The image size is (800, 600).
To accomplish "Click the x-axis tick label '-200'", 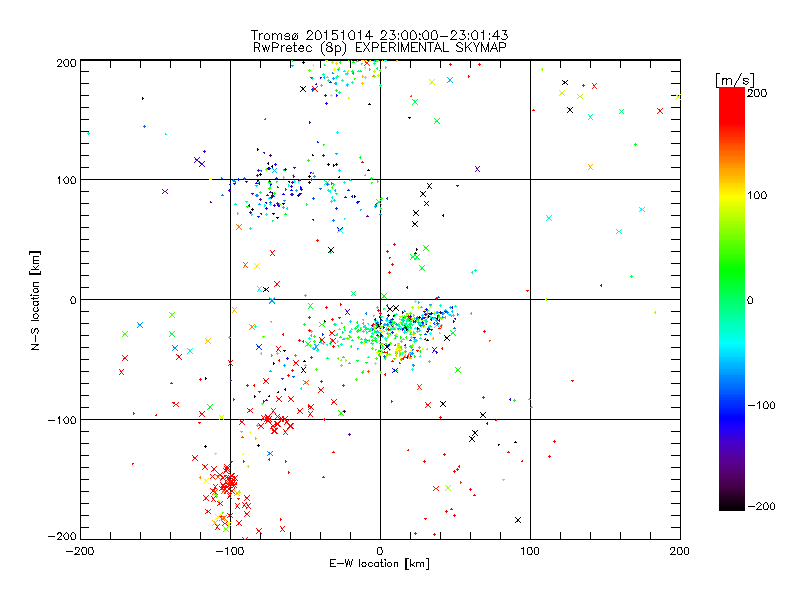I will pyautogui.click(x=80, y=551).
